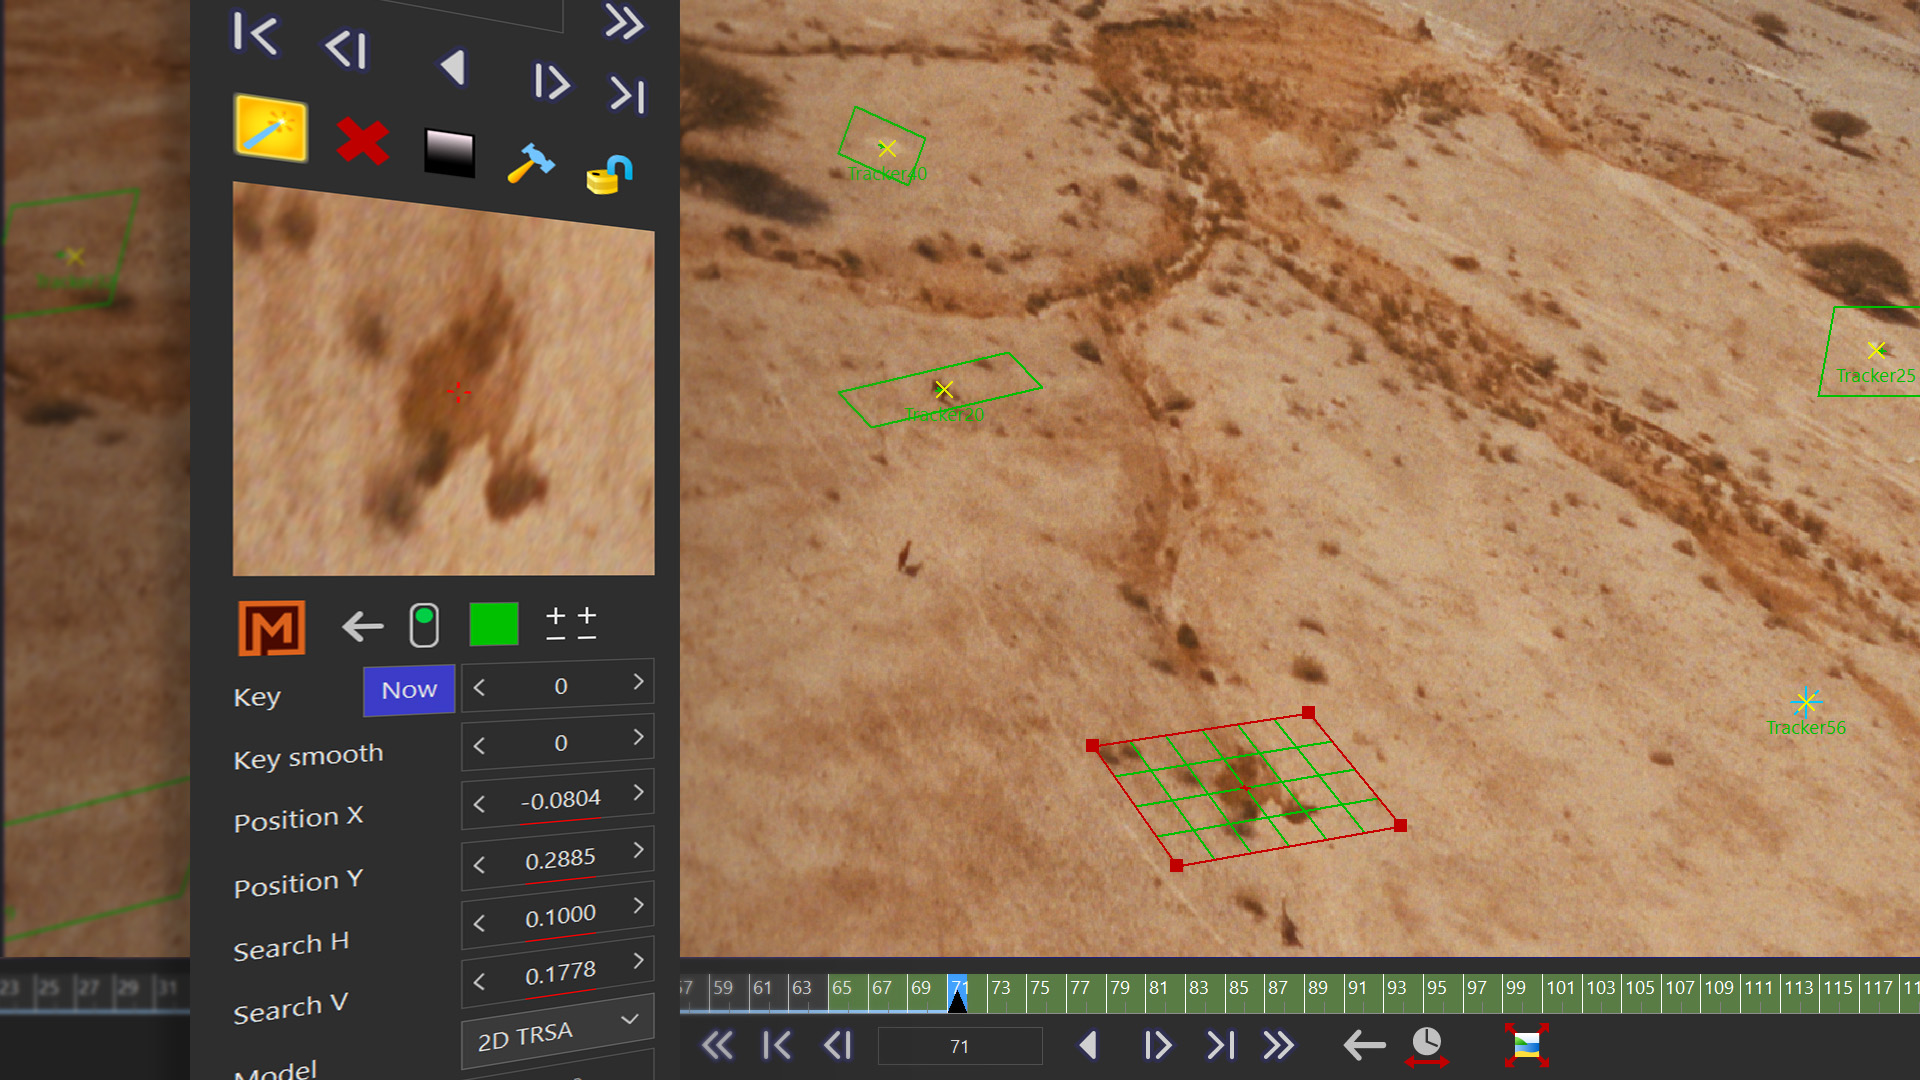Click the red X delete tracker icon
The height and width of the screenshot is (1080, 1920).
tap(362, 142)
